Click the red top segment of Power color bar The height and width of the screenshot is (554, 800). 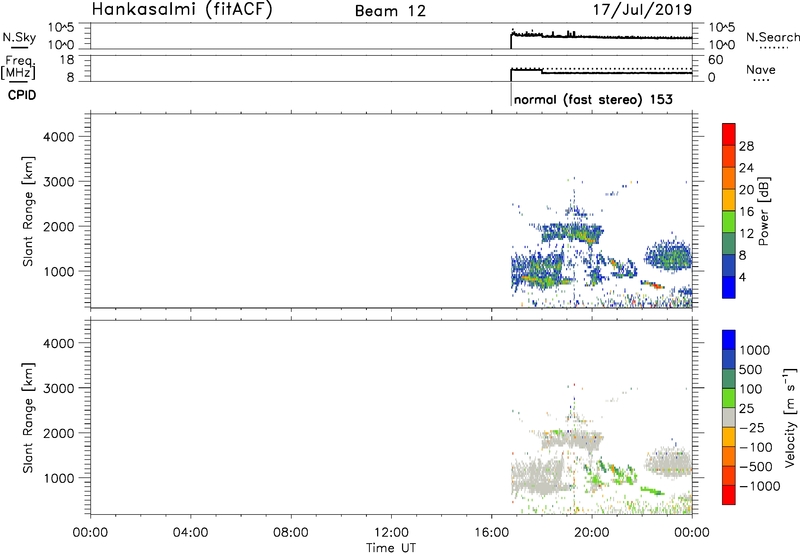pyautogui.click(x=729, y=134)
